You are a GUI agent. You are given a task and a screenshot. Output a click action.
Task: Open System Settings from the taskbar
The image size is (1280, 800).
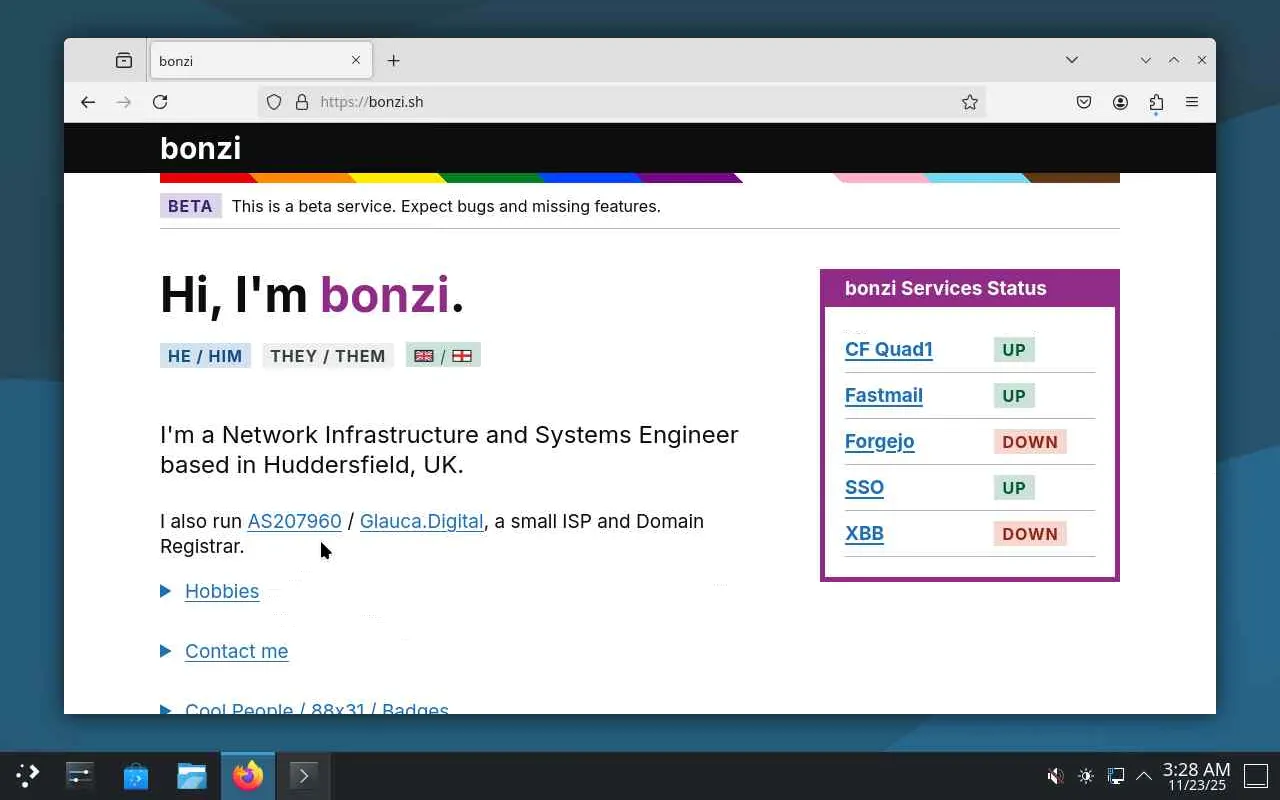coord(80,775)
